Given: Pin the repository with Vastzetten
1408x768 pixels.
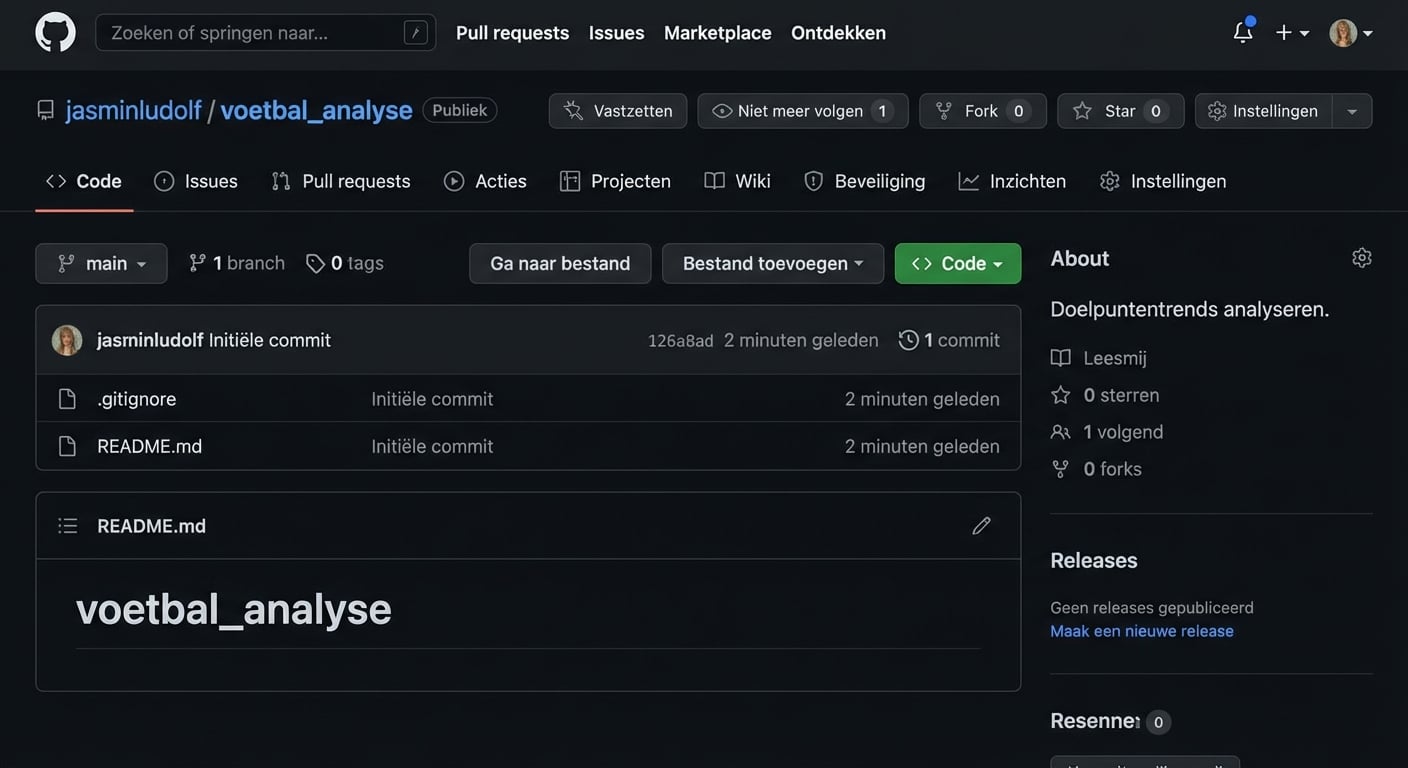Looking at the screenshot, I should (617, 109).
